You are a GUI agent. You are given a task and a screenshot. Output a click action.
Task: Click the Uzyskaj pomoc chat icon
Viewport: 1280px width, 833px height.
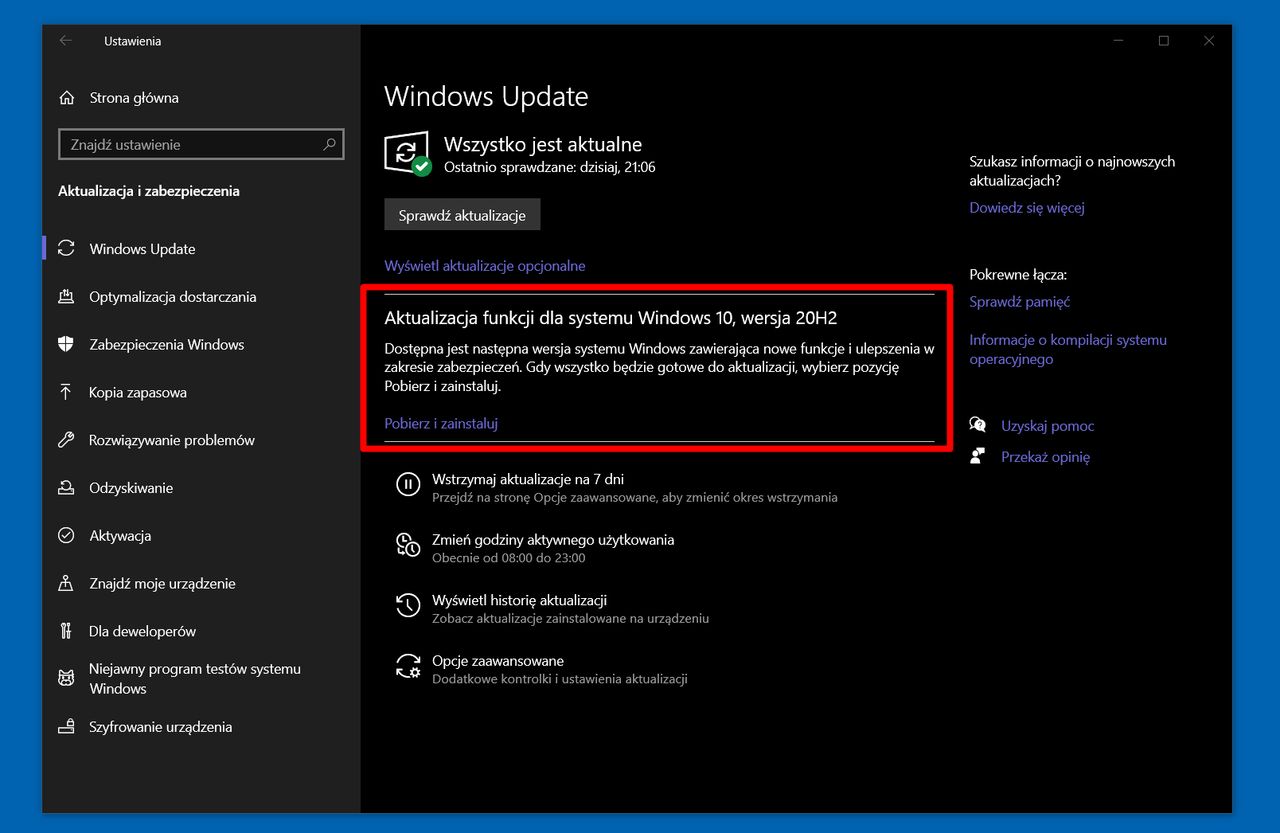(978, 425)
